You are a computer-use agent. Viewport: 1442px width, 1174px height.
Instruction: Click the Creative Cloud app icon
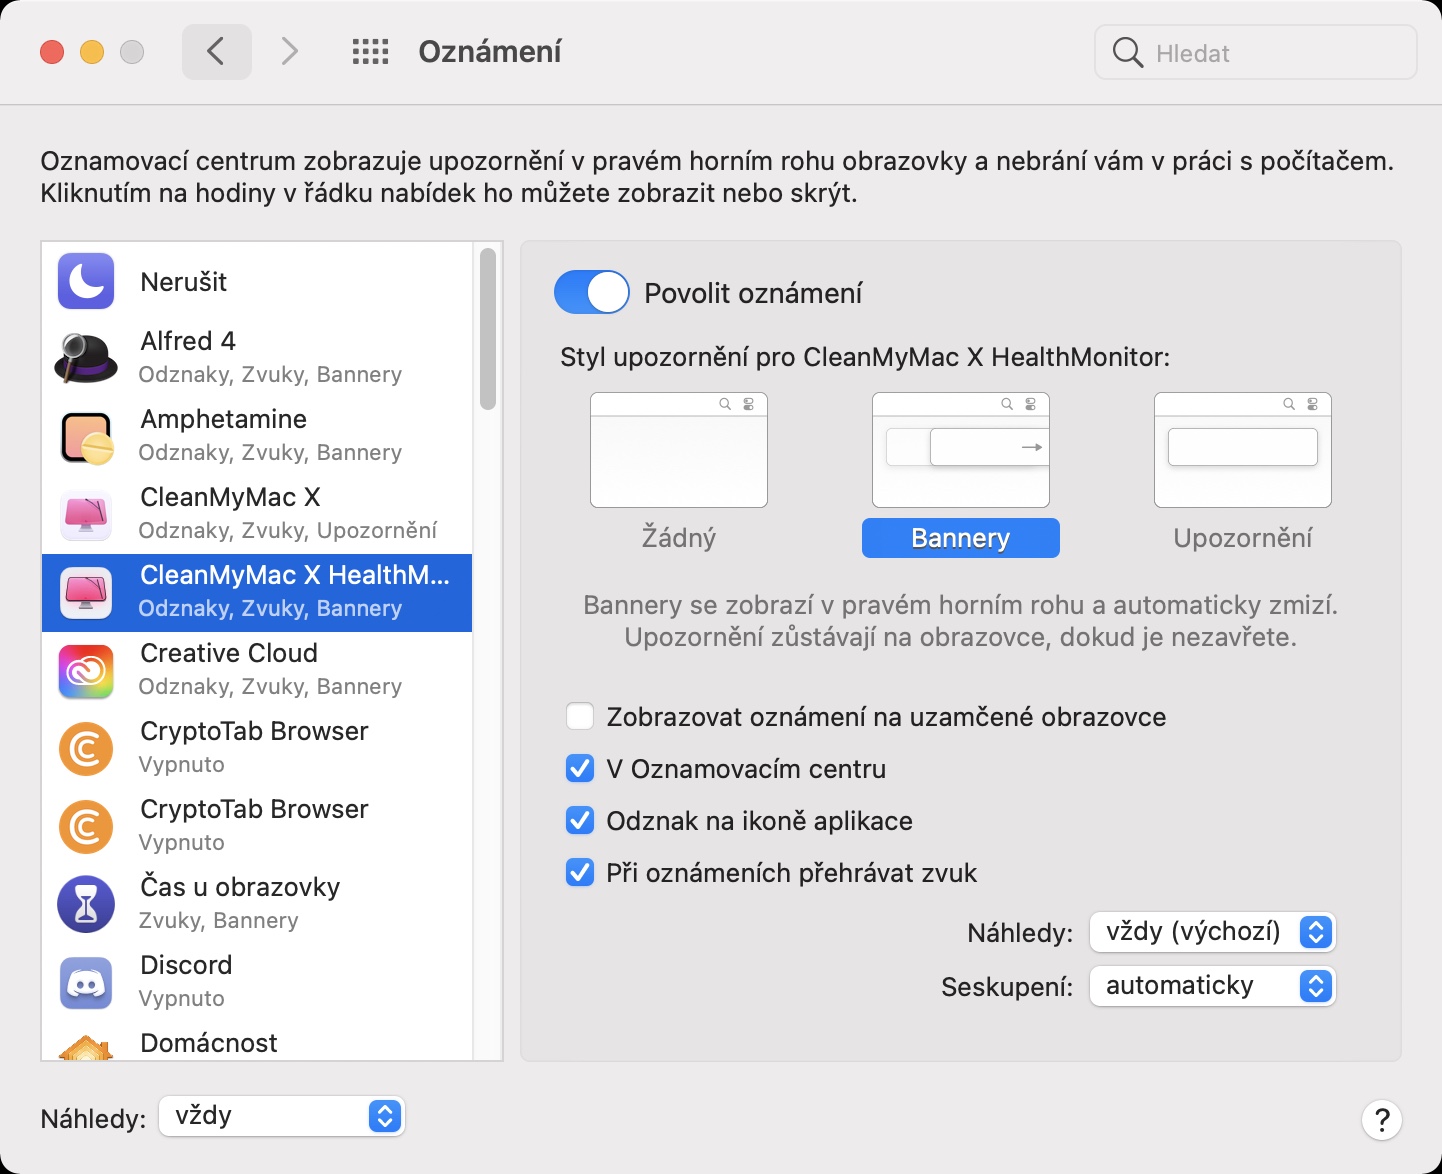(x=86, y=671)
